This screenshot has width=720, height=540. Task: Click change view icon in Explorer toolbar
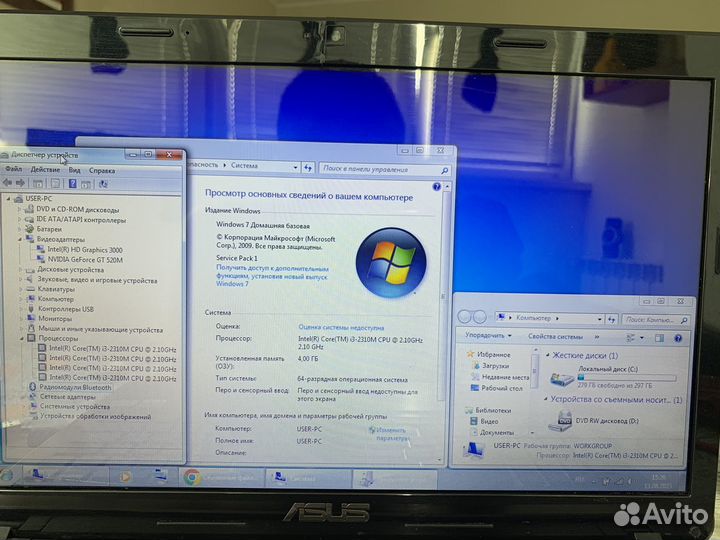[631, 338]
